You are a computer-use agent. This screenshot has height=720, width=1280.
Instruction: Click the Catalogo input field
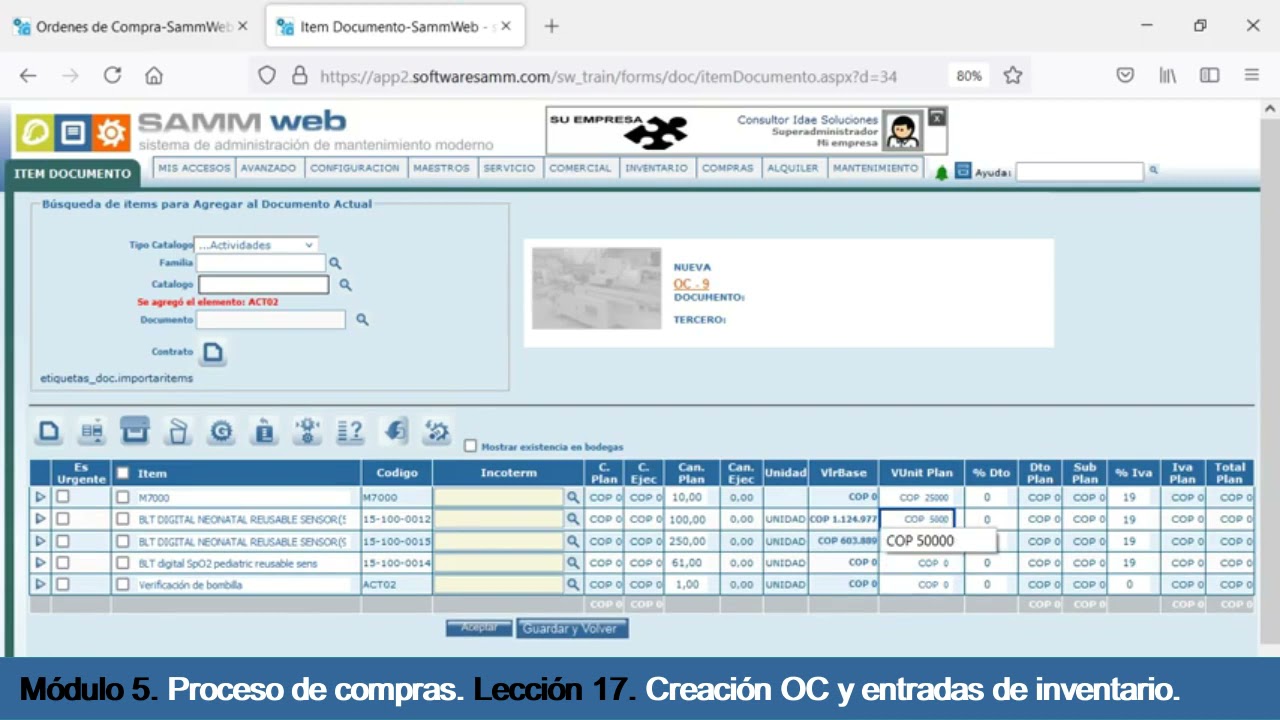(263, 285)
